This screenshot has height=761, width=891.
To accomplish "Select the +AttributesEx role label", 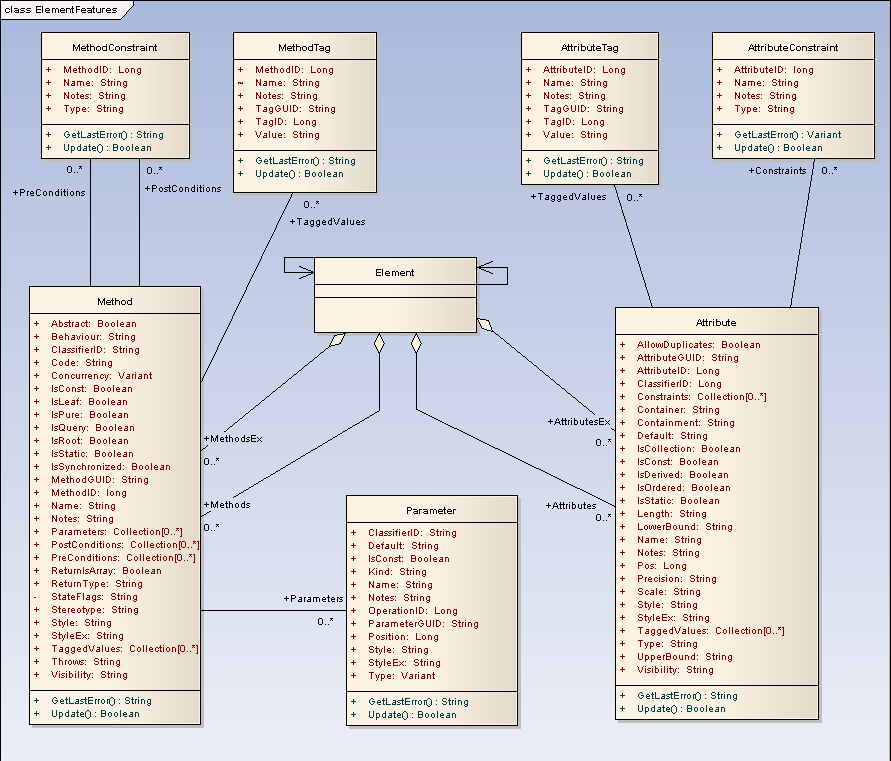I will pos(578,422).
